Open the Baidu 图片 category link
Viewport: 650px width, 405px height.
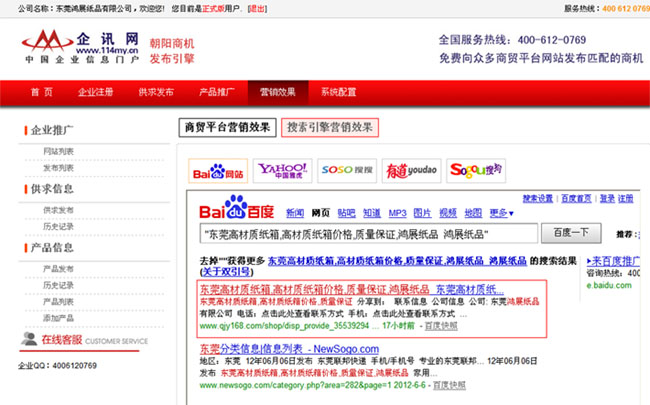(422, 213)
